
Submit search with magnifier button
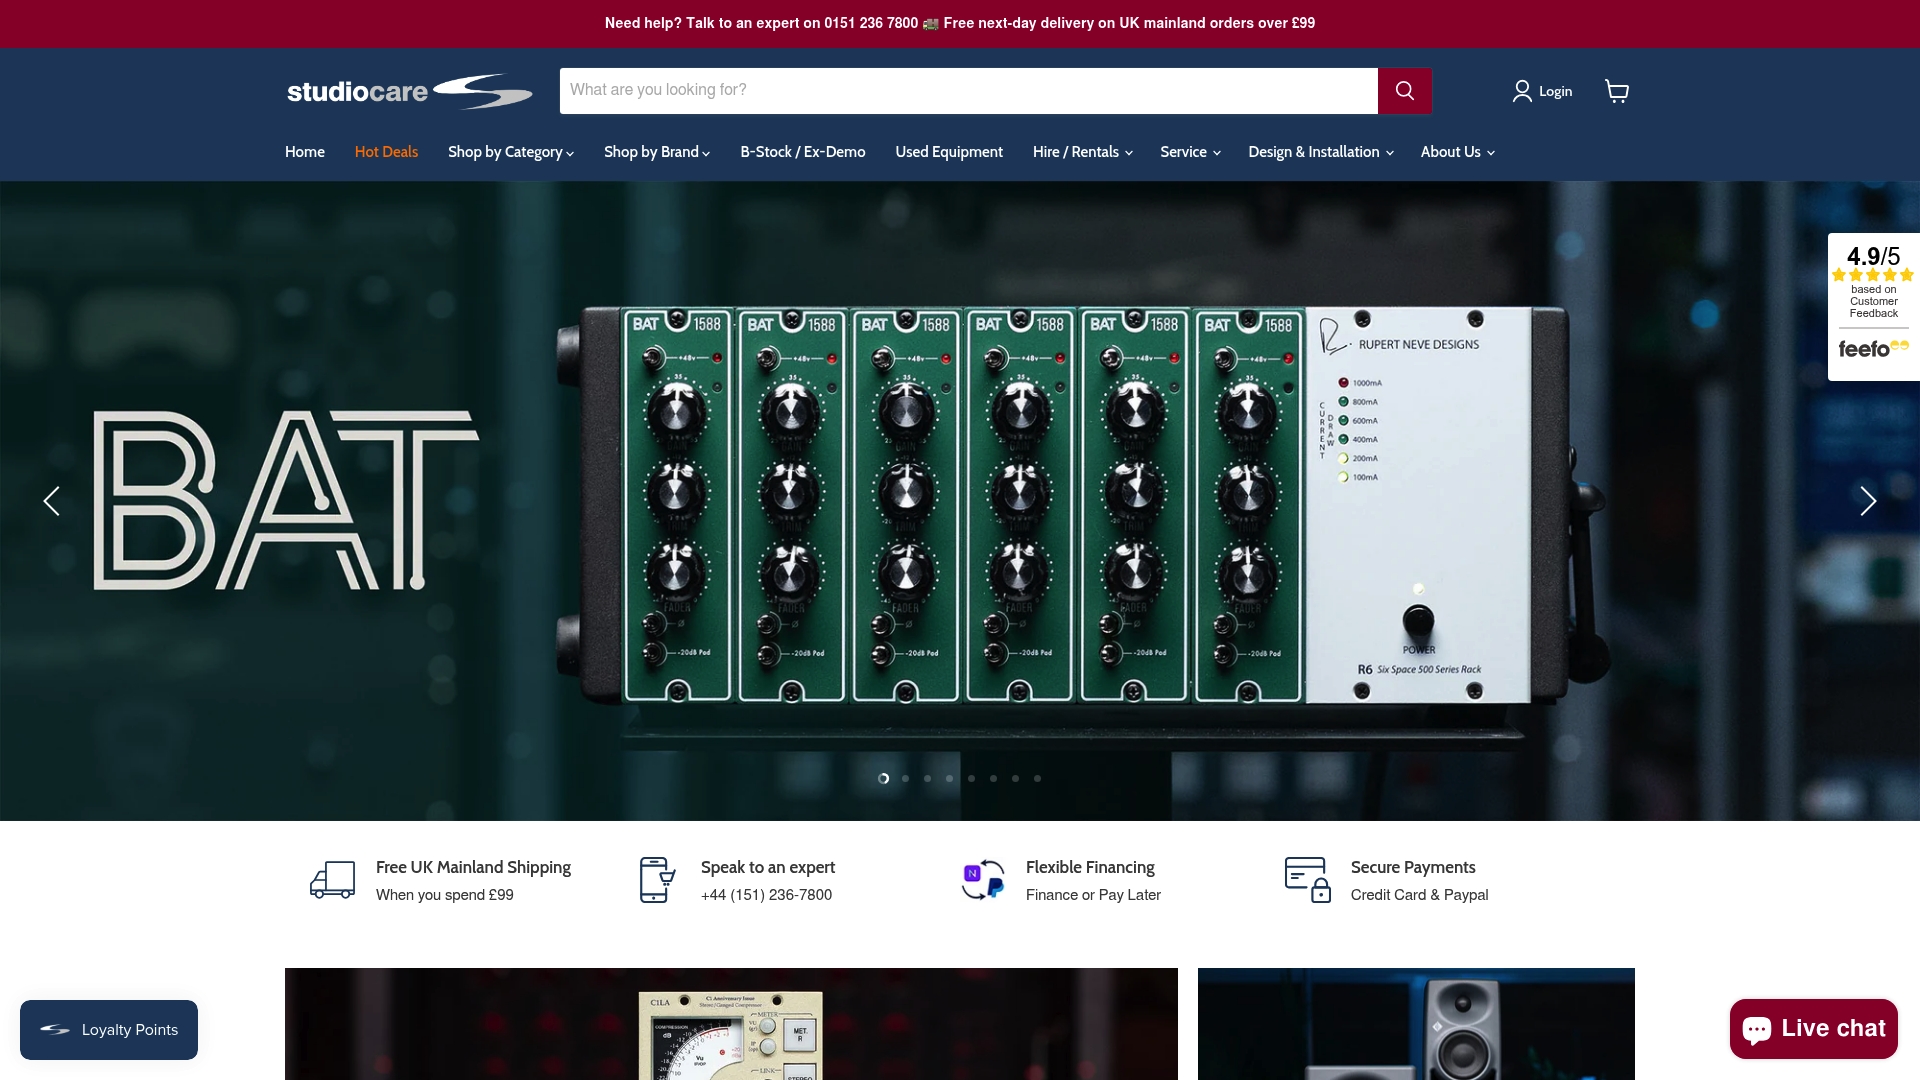[1405, 91]
